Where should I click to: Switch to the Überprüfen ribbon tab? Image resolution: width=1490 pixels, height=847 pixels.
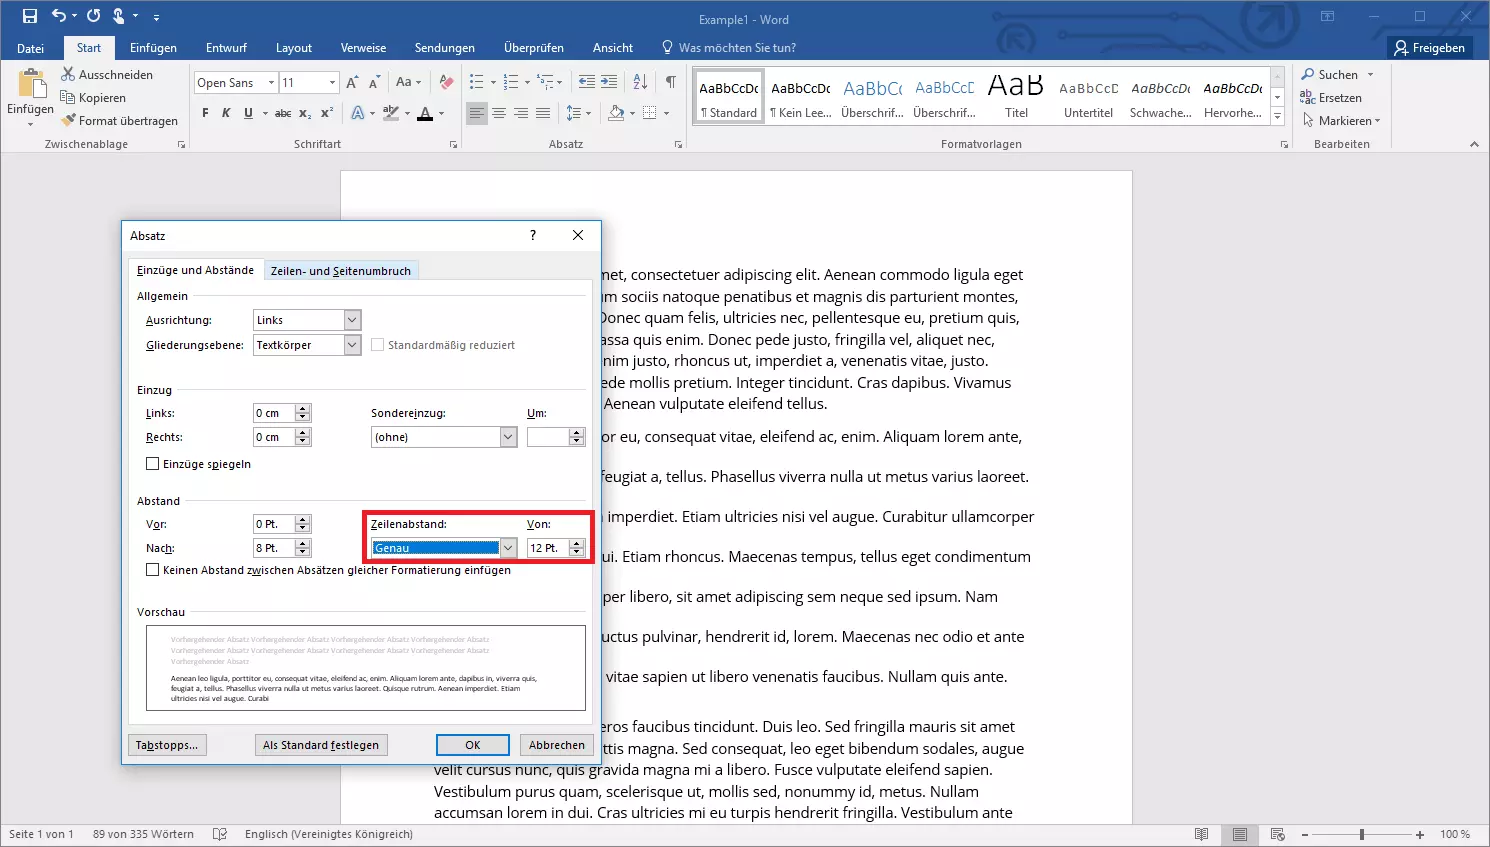pos(534,48)
